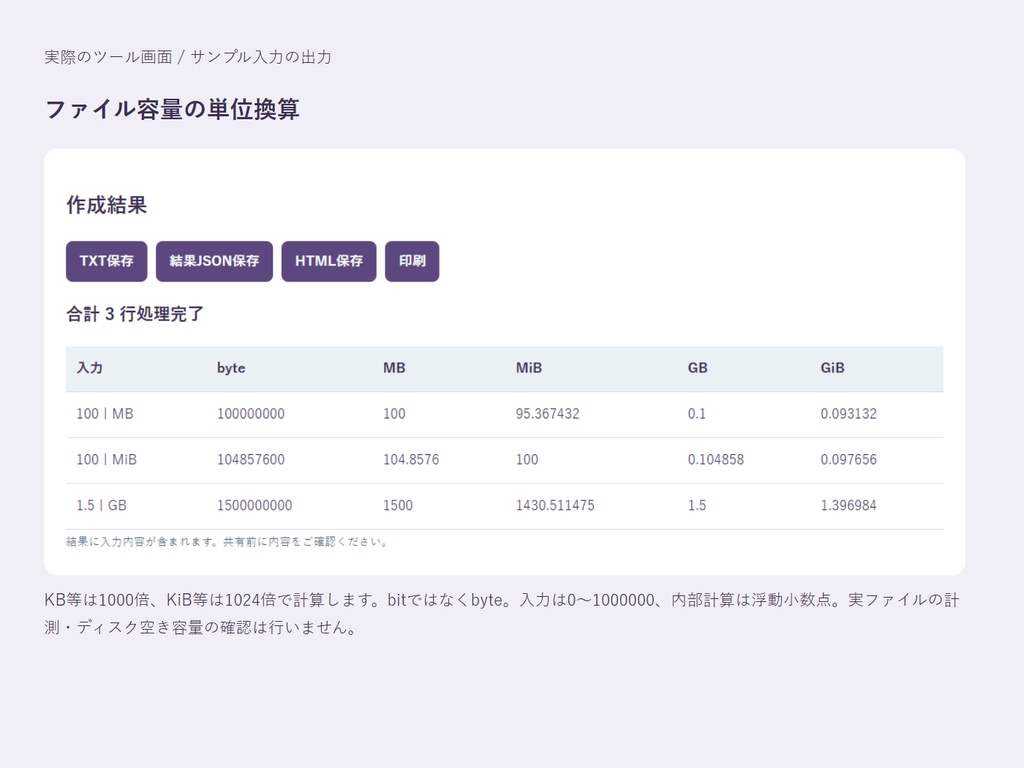Click the input cell "1.5 | GB"

[101, 505]
